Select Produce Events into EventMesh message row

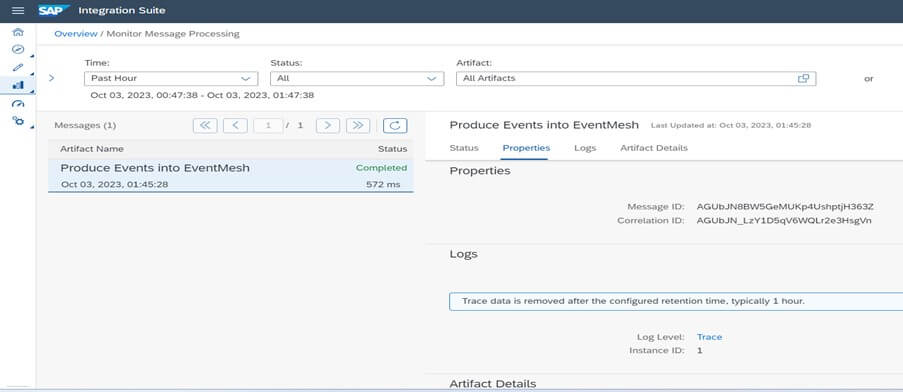point(230,176)
